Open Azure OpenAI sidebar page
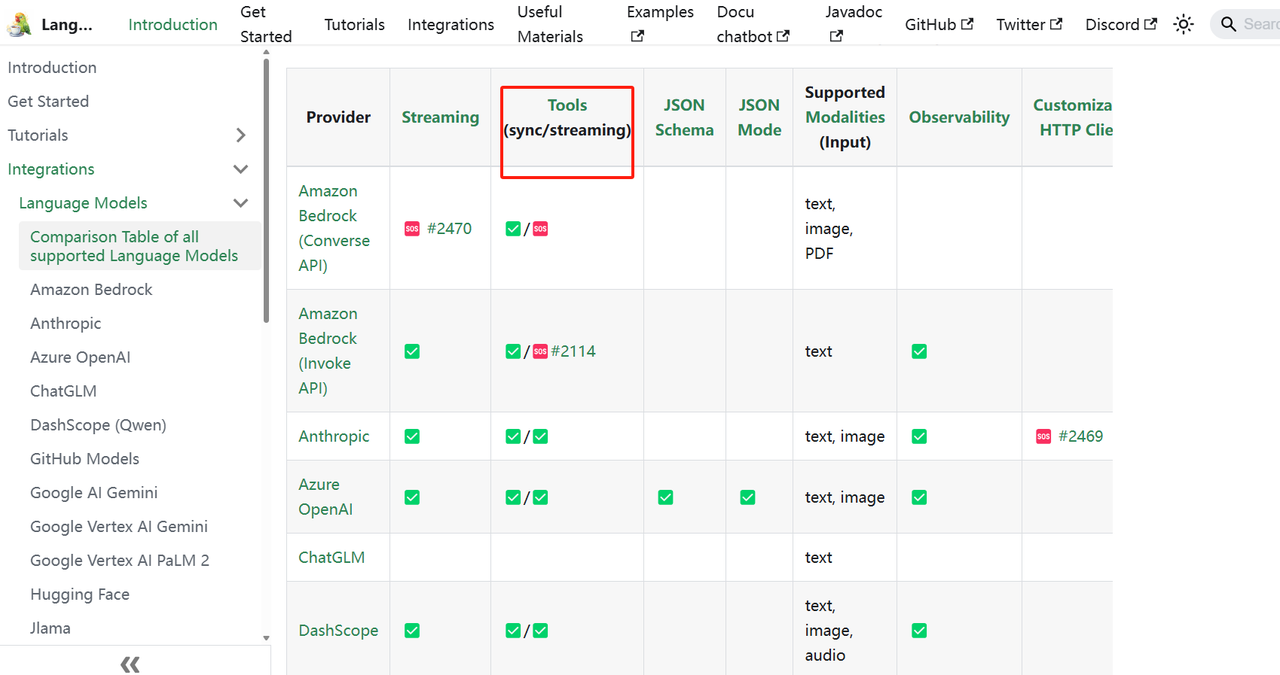 pyautogui.click(x=80, y=357)
